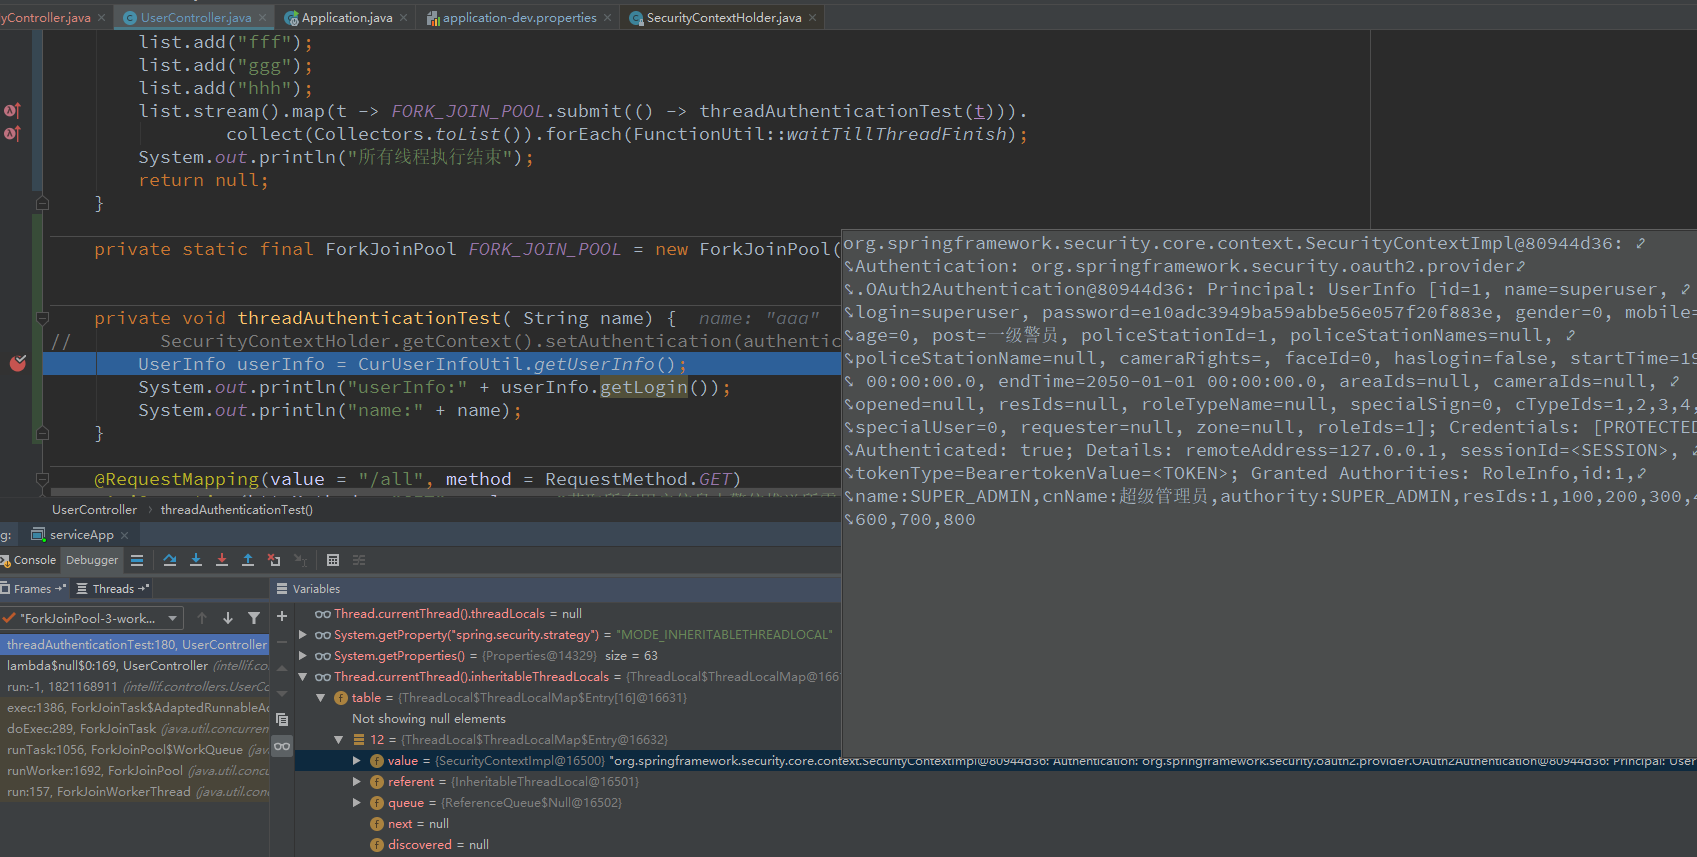Select frame doExec:289, ForkJoinTask
This screenshot has height=857, width=1697.
click(135, 729)
